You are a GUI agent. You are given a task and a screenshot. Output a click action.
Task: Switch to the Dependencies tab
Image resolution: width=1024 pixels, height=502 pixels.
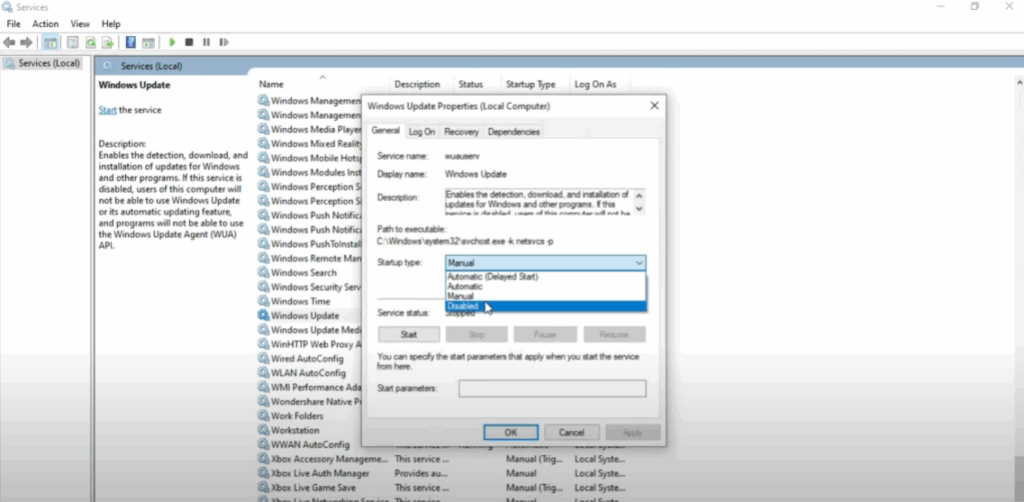coord(513,132)
